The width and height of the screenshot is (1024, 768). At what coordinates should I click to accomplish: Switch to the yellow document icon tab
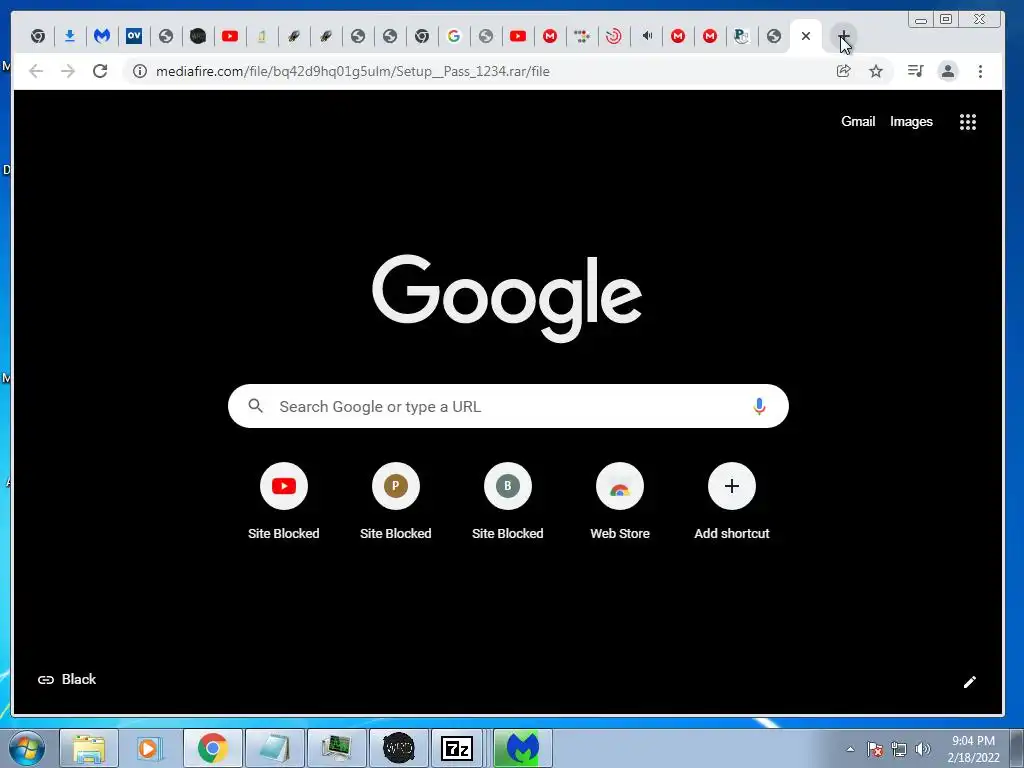click(x=262, y=36)
